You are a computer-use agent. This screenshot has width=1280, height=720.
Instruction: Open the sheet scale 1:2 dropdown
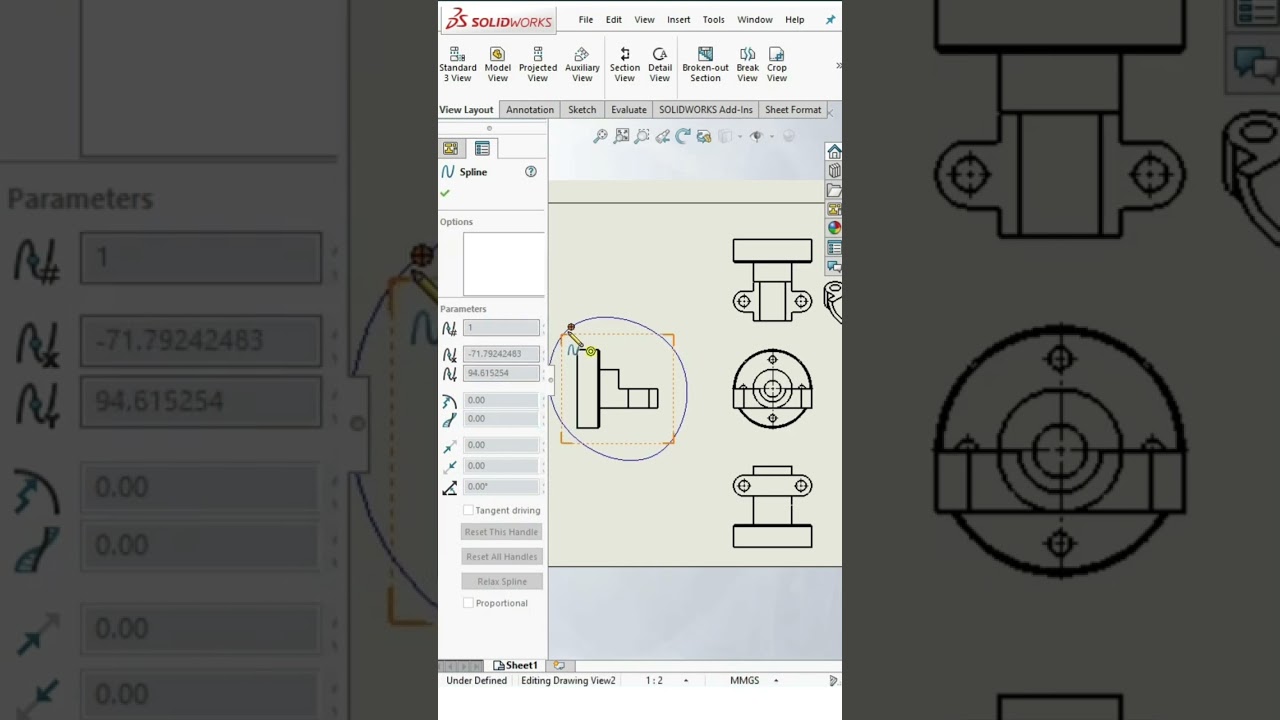pyautogui.click(x=686, y=681)
